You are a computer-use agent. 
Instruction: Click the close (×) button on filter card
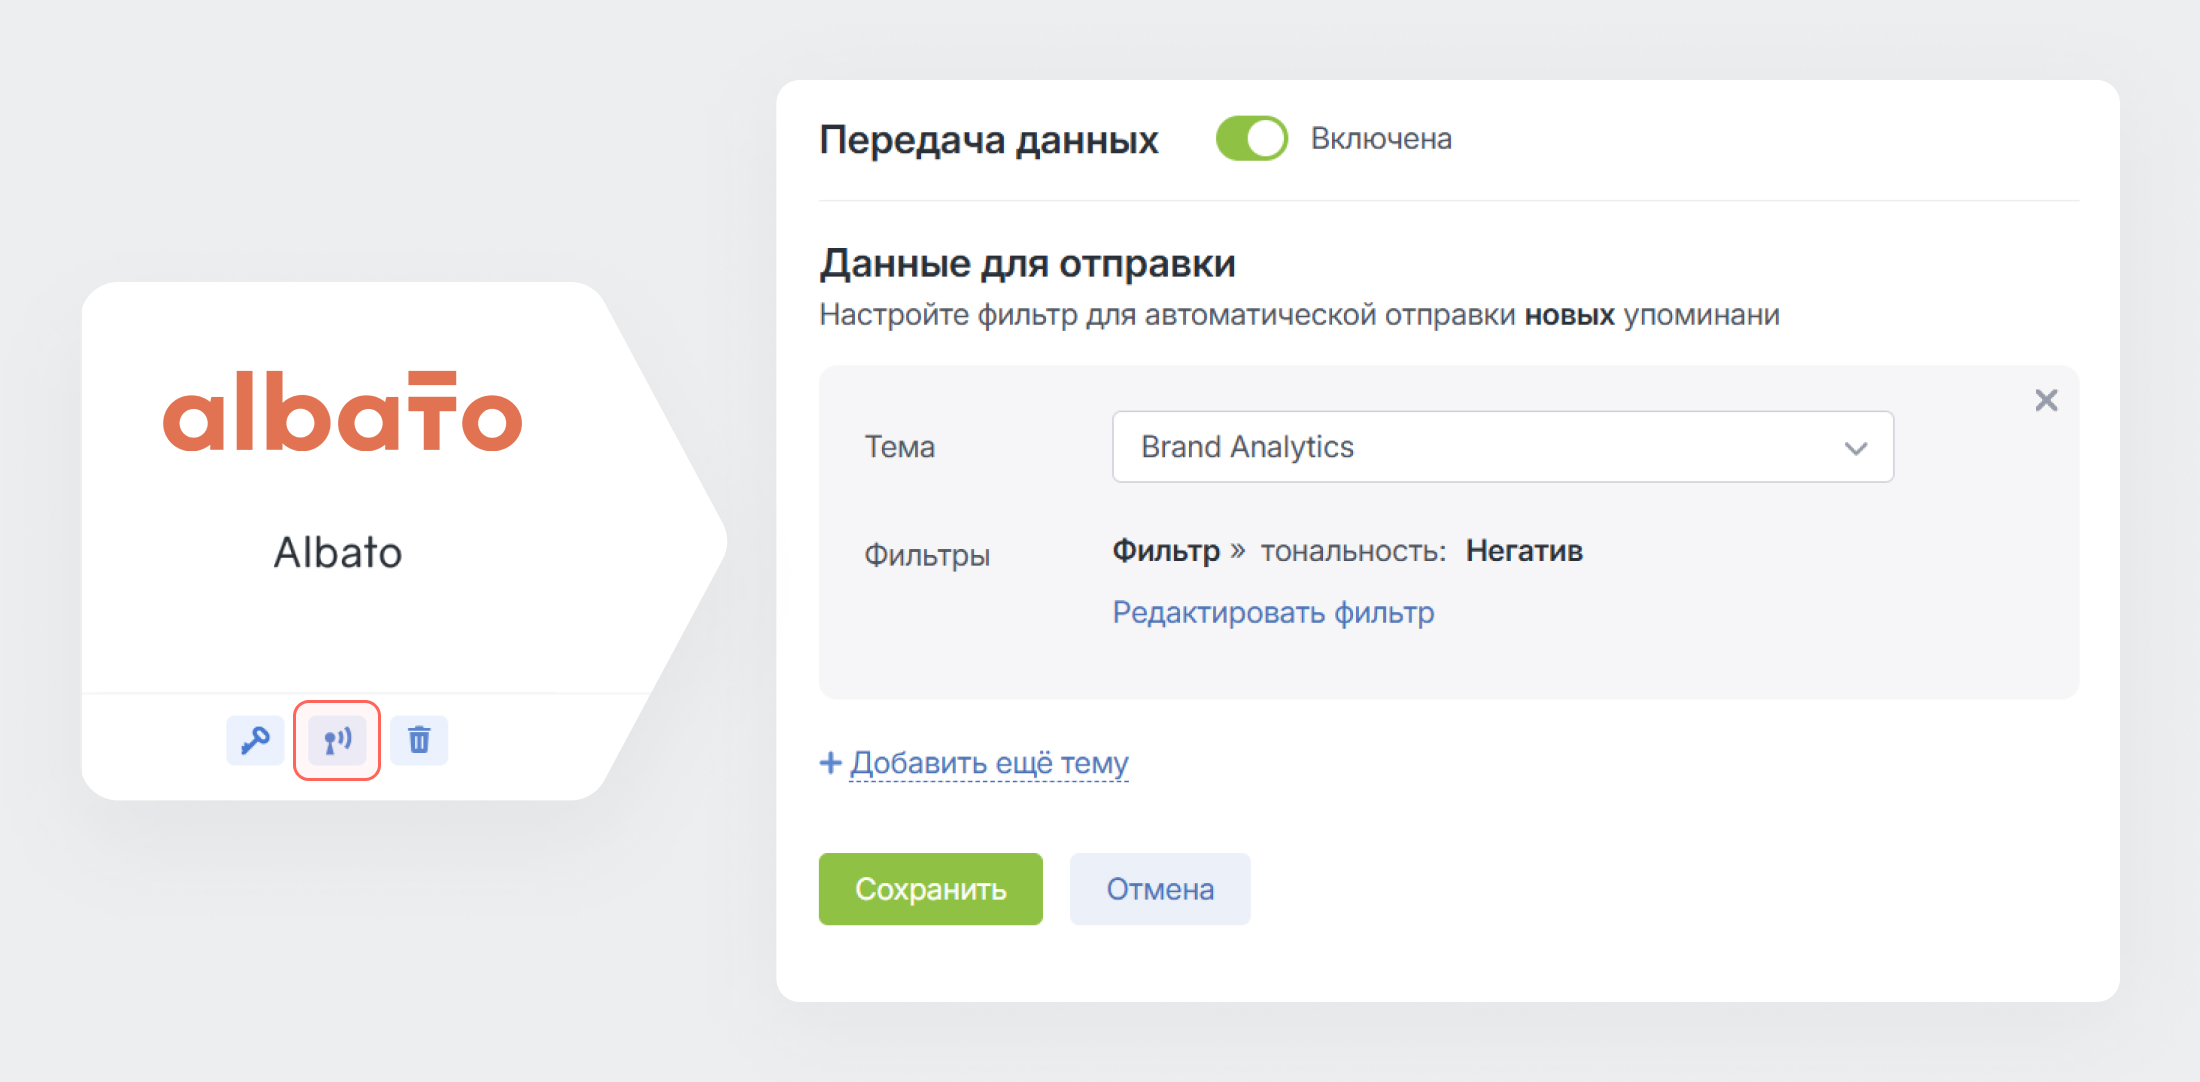[2047, 400]
